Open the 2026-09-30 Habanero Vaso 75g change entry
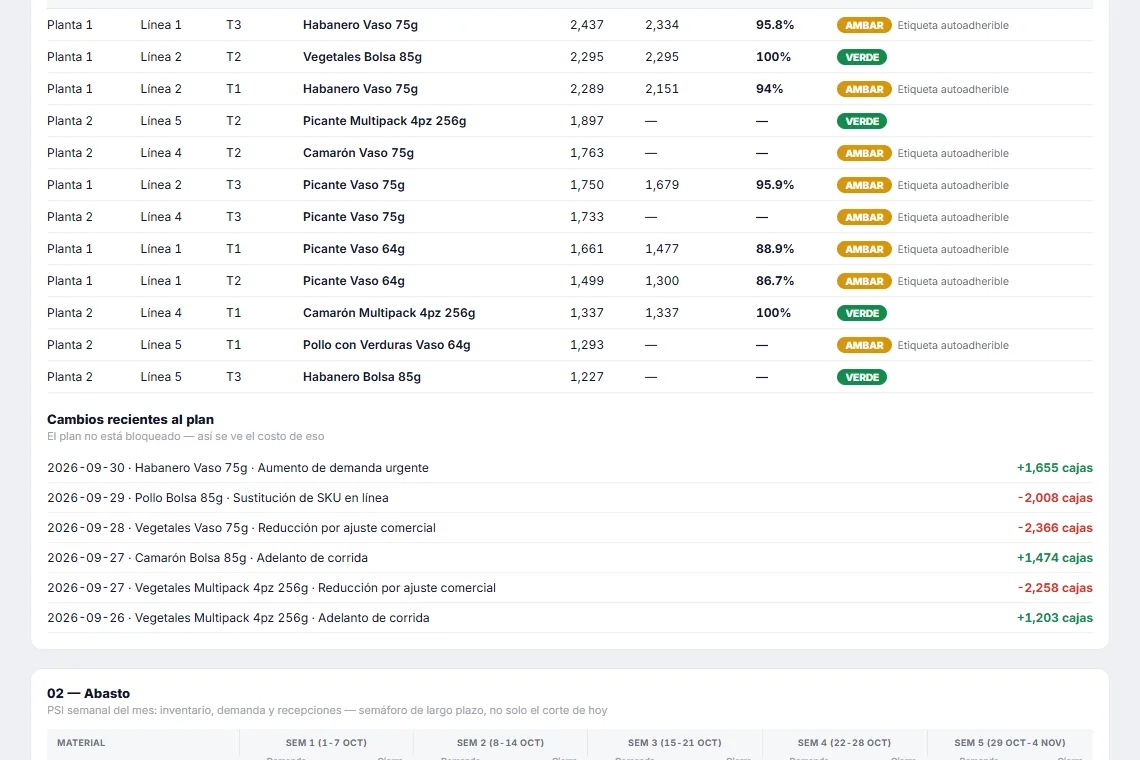The image size is (1140, 760). click(570, 468)
